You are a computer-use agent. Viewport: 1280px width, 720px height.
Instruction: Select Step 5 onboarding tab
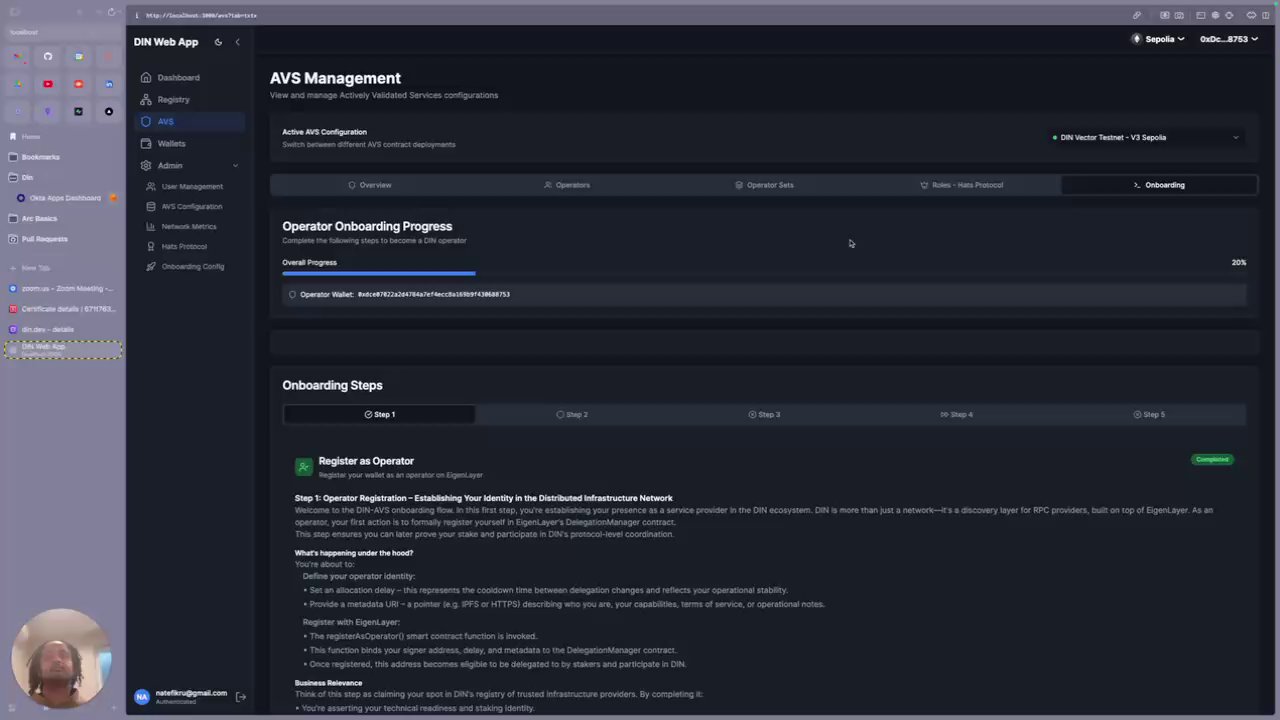pyautogui.click(x=1149, y=414)
